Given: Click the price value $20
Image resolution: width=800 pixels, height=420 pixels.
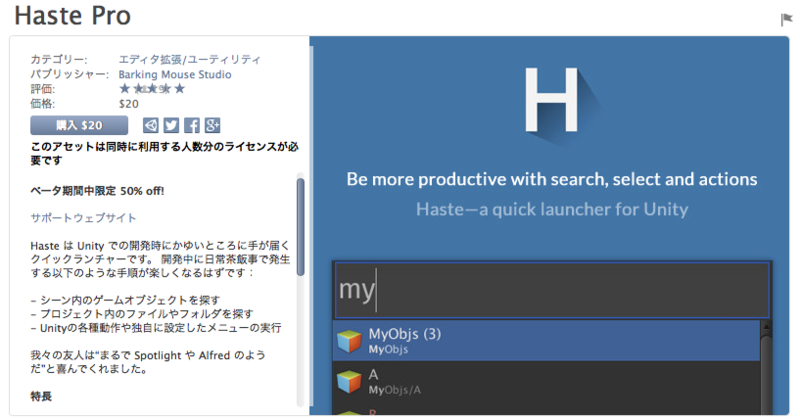Looking at the screenshot, I should [129, 104].
